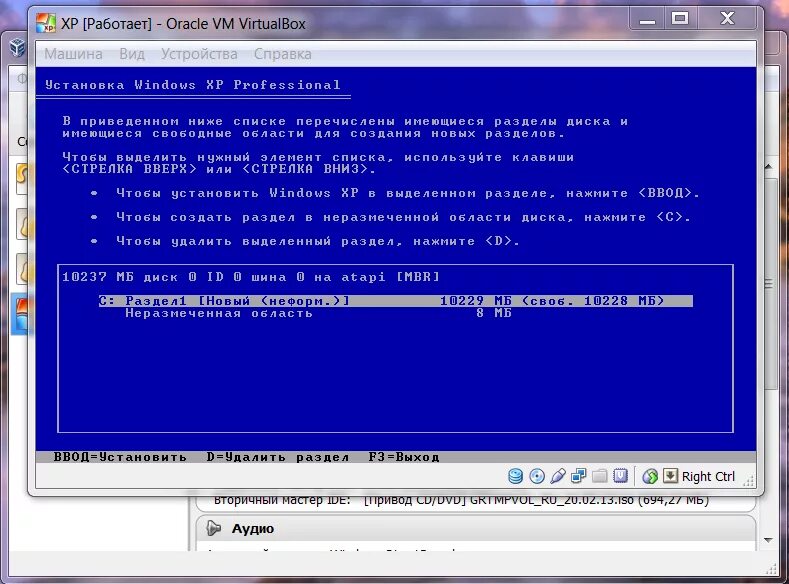789x584 pixels.
Task: Select the C: Раздел1 partition row
Action: point(396,301)
